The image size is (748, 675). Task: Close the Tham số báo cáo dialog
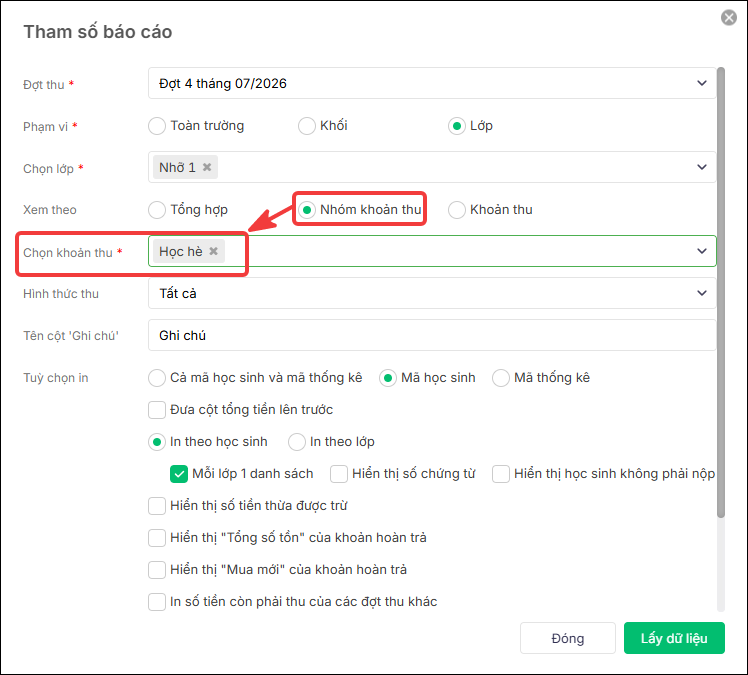coord(728,18)
